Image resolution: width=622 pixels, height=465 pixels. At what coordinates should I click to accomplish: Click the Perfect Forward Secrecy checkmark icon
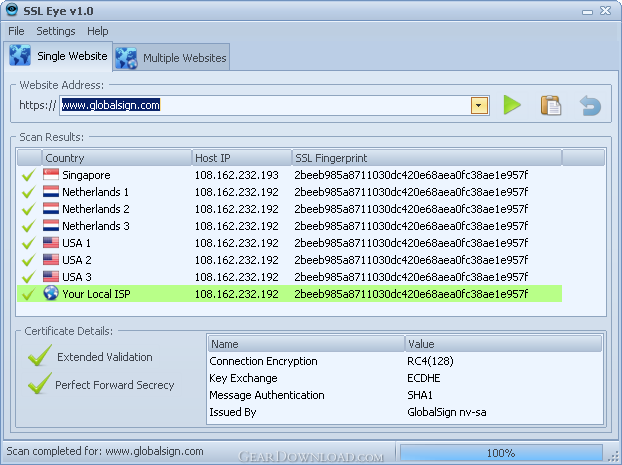coord(40,383)
